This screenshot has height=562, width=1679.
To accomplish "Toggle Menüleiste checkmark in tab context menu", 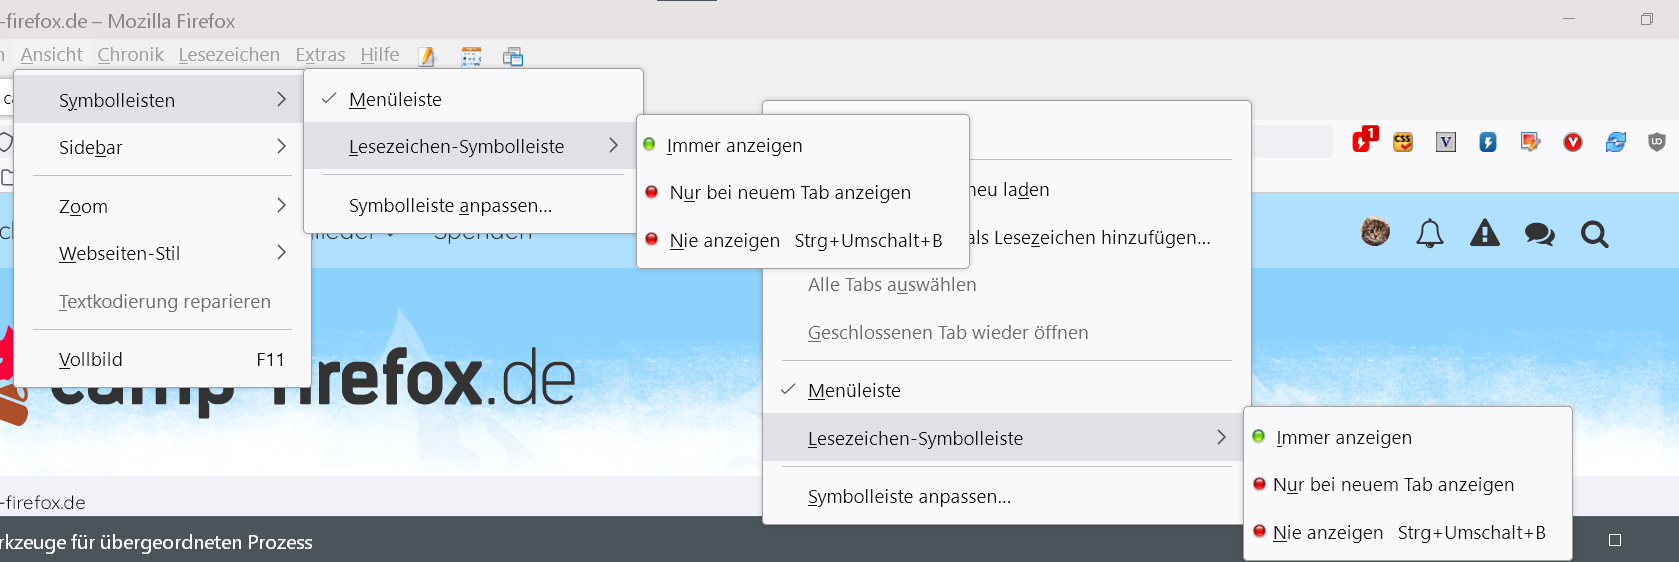I will click(1007, 390).
